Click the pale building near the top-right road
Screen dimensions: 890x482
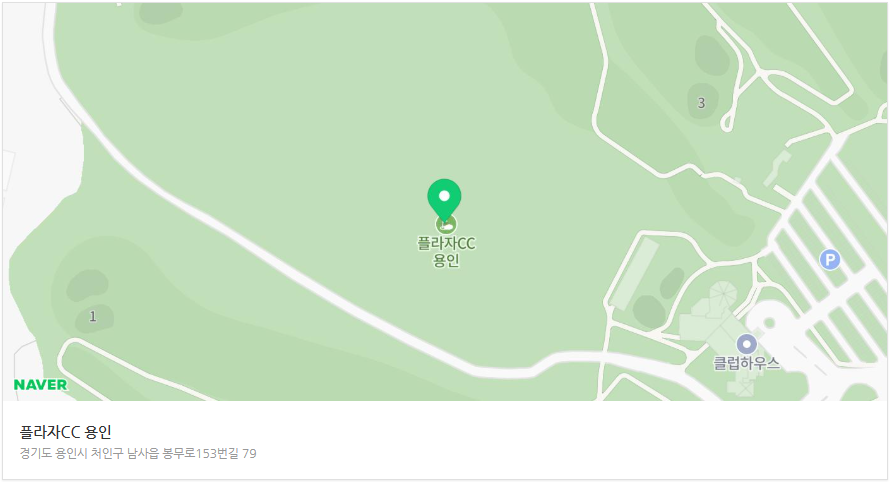777,167
